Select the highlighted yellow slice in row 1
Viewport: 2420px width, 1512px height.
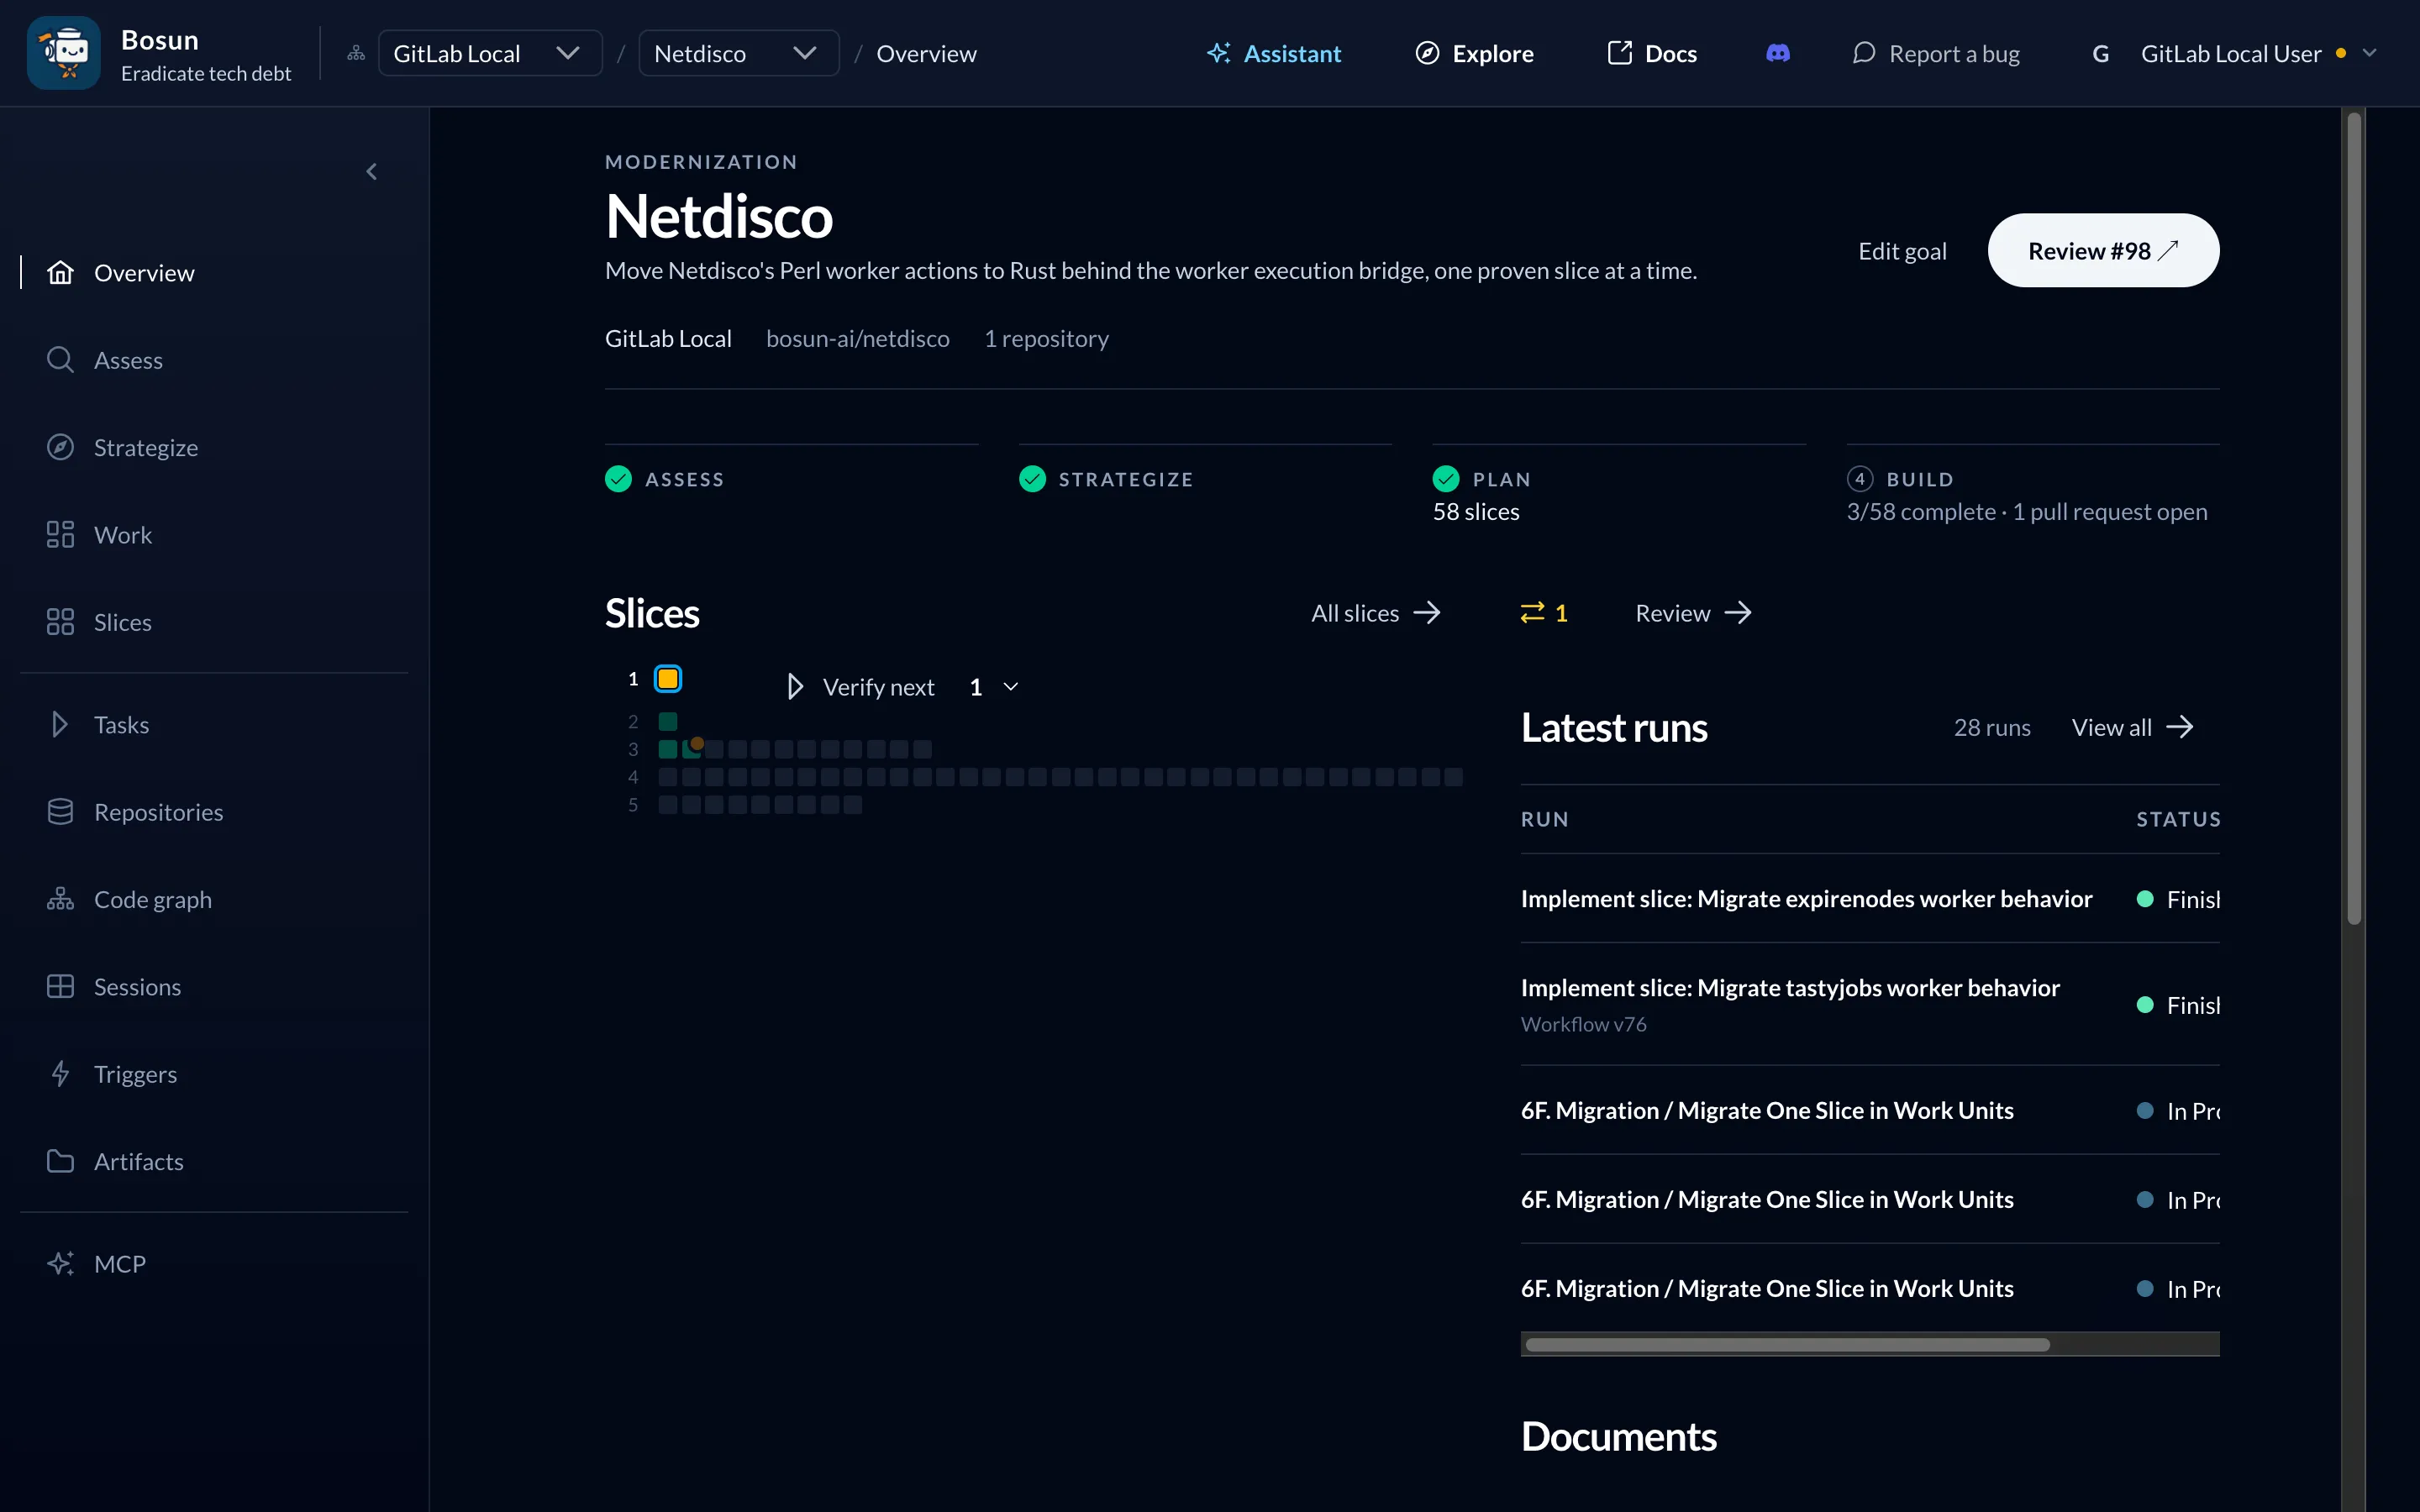tap(668, 679)
